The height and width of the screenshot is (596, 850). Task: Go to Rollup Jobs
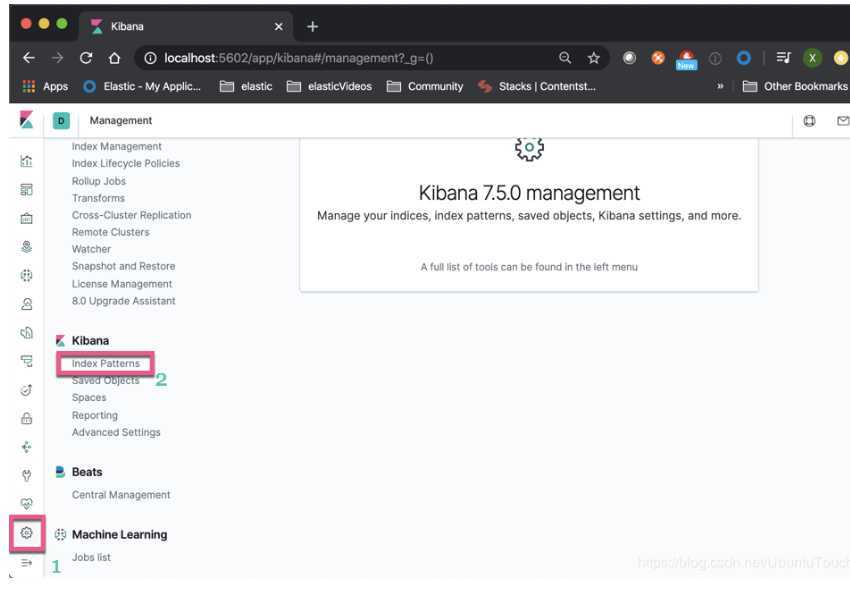point(99,181)
